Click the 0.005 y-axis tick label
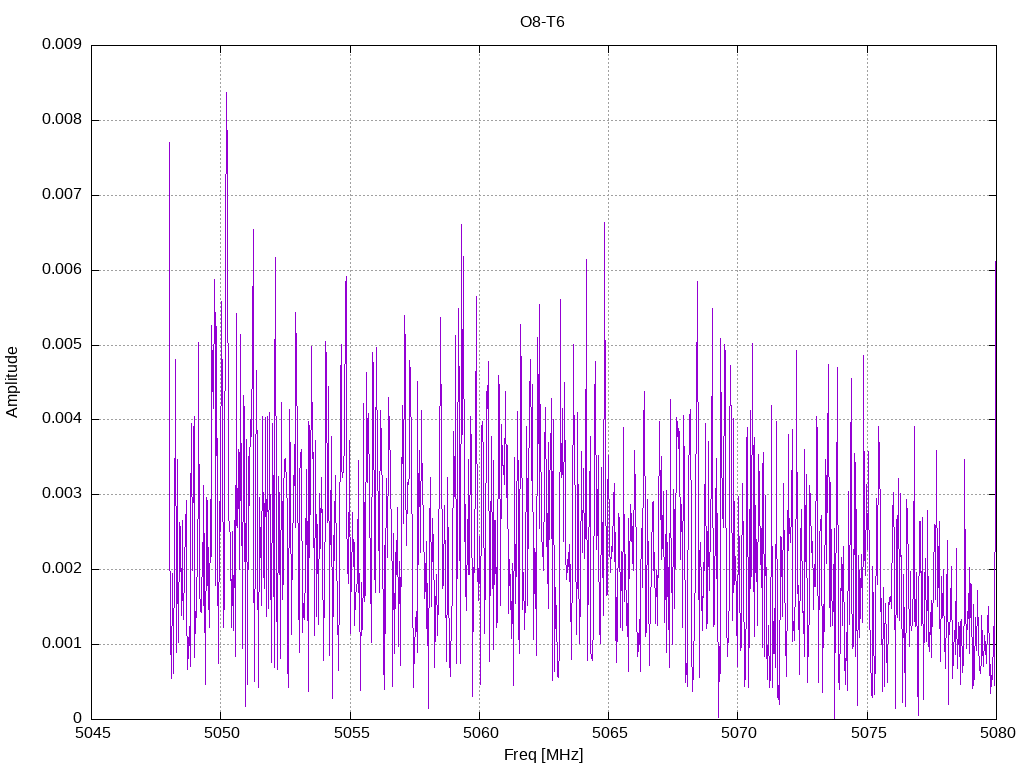The height and width of the screenshot is (768, 1024). 62,344
